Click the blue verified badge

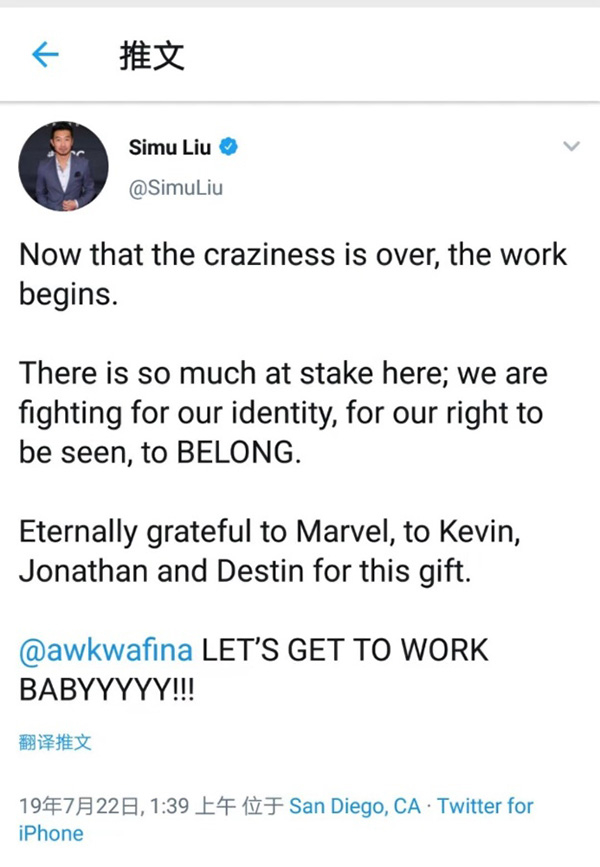pyautogui.click(x=228, y=148)
